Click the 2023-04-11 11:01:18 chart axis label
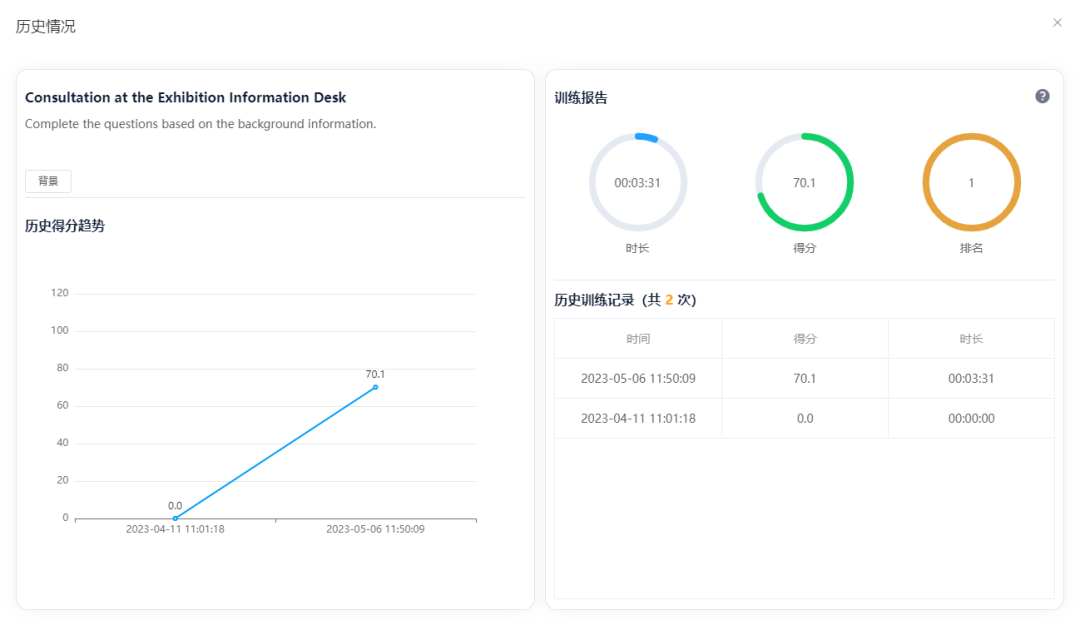 175,529
